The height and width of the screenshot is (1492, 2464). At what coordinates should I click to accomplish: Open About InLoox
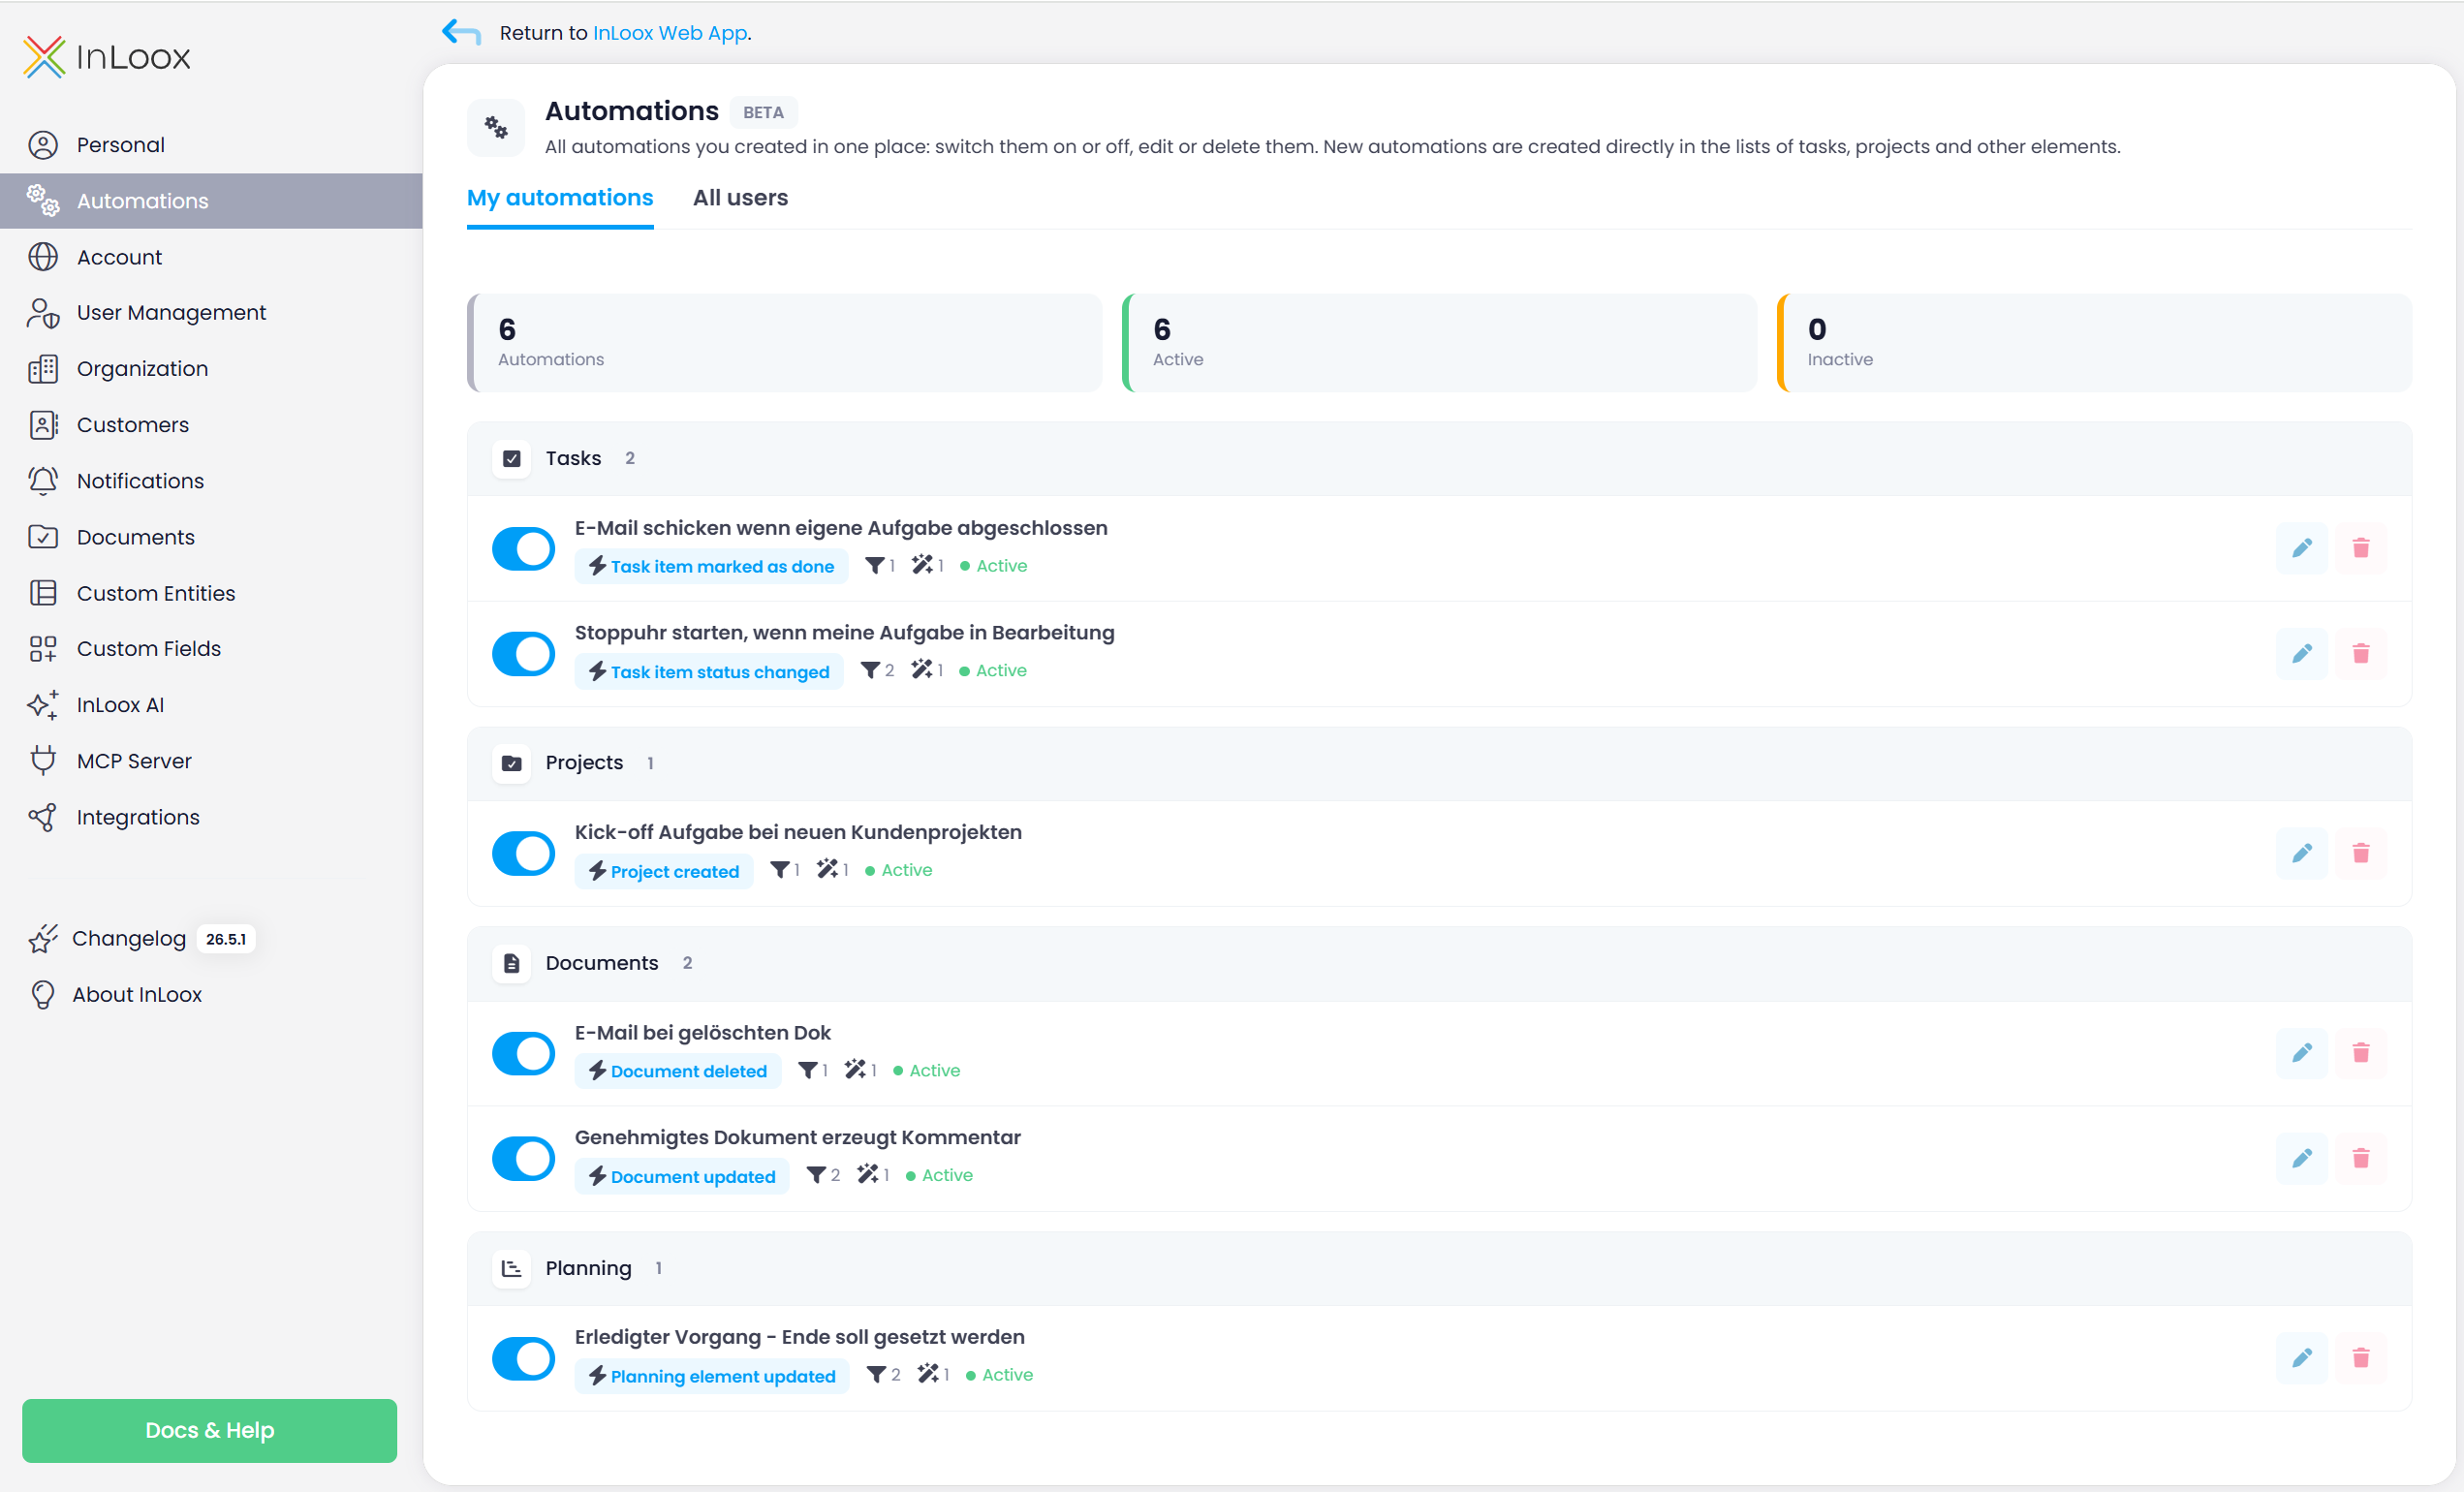click(137, 994)
